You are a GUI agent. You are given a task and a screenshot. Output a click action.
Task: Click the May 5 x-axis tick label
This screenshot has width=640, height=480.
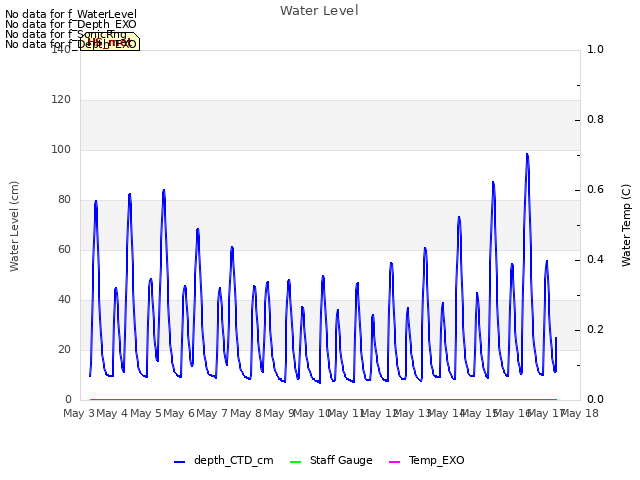[x=146, y=413]
